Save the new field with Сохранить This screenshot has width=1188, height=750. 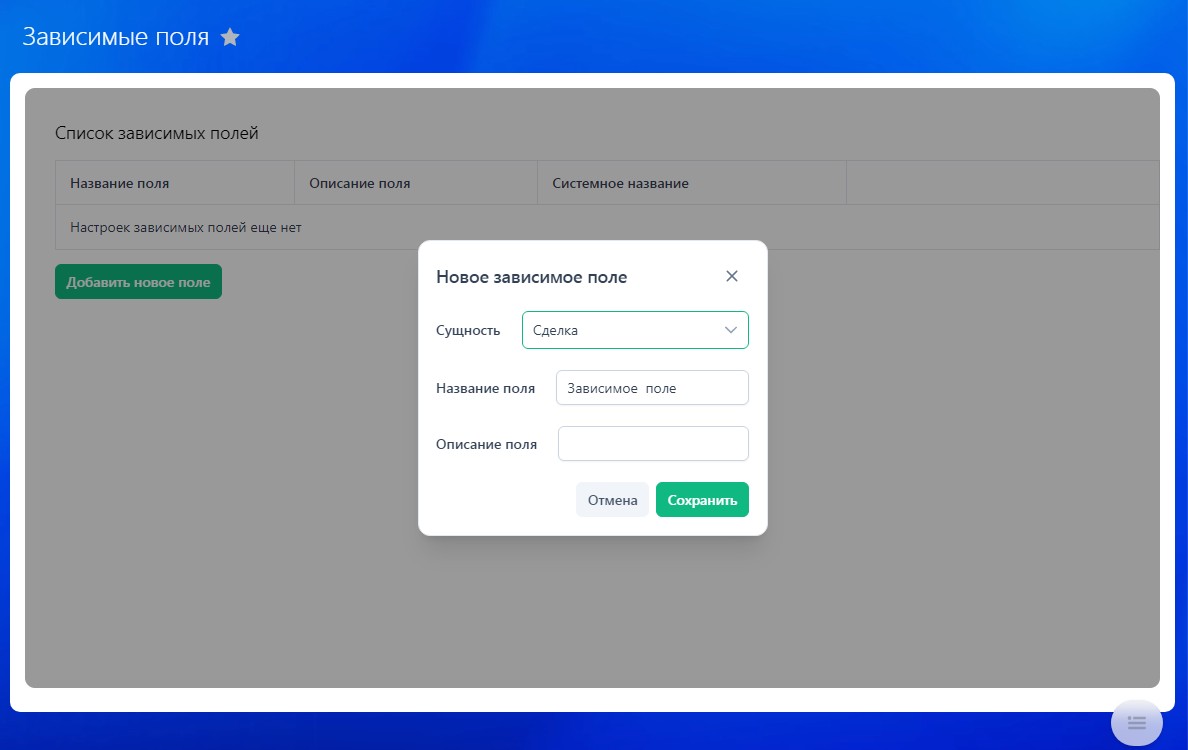click(x=701, y=500)
